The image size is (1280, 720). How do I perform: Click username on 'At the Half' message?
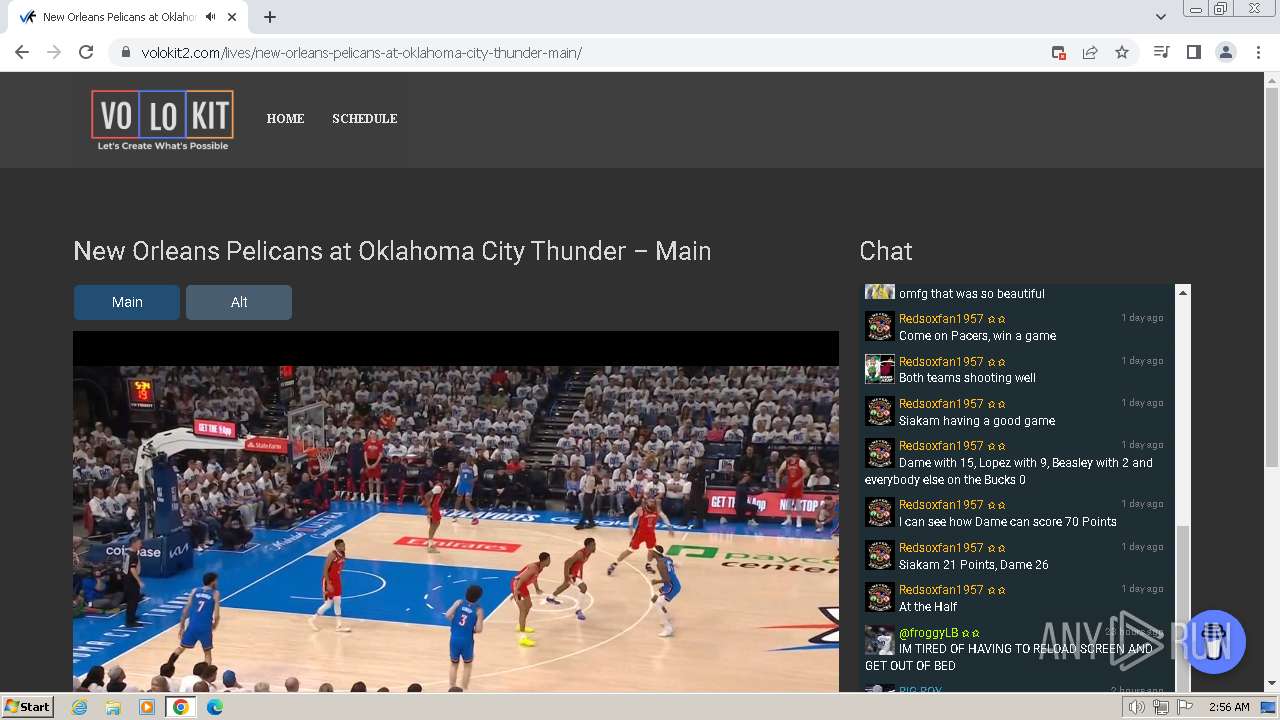[x=941, y=589]
